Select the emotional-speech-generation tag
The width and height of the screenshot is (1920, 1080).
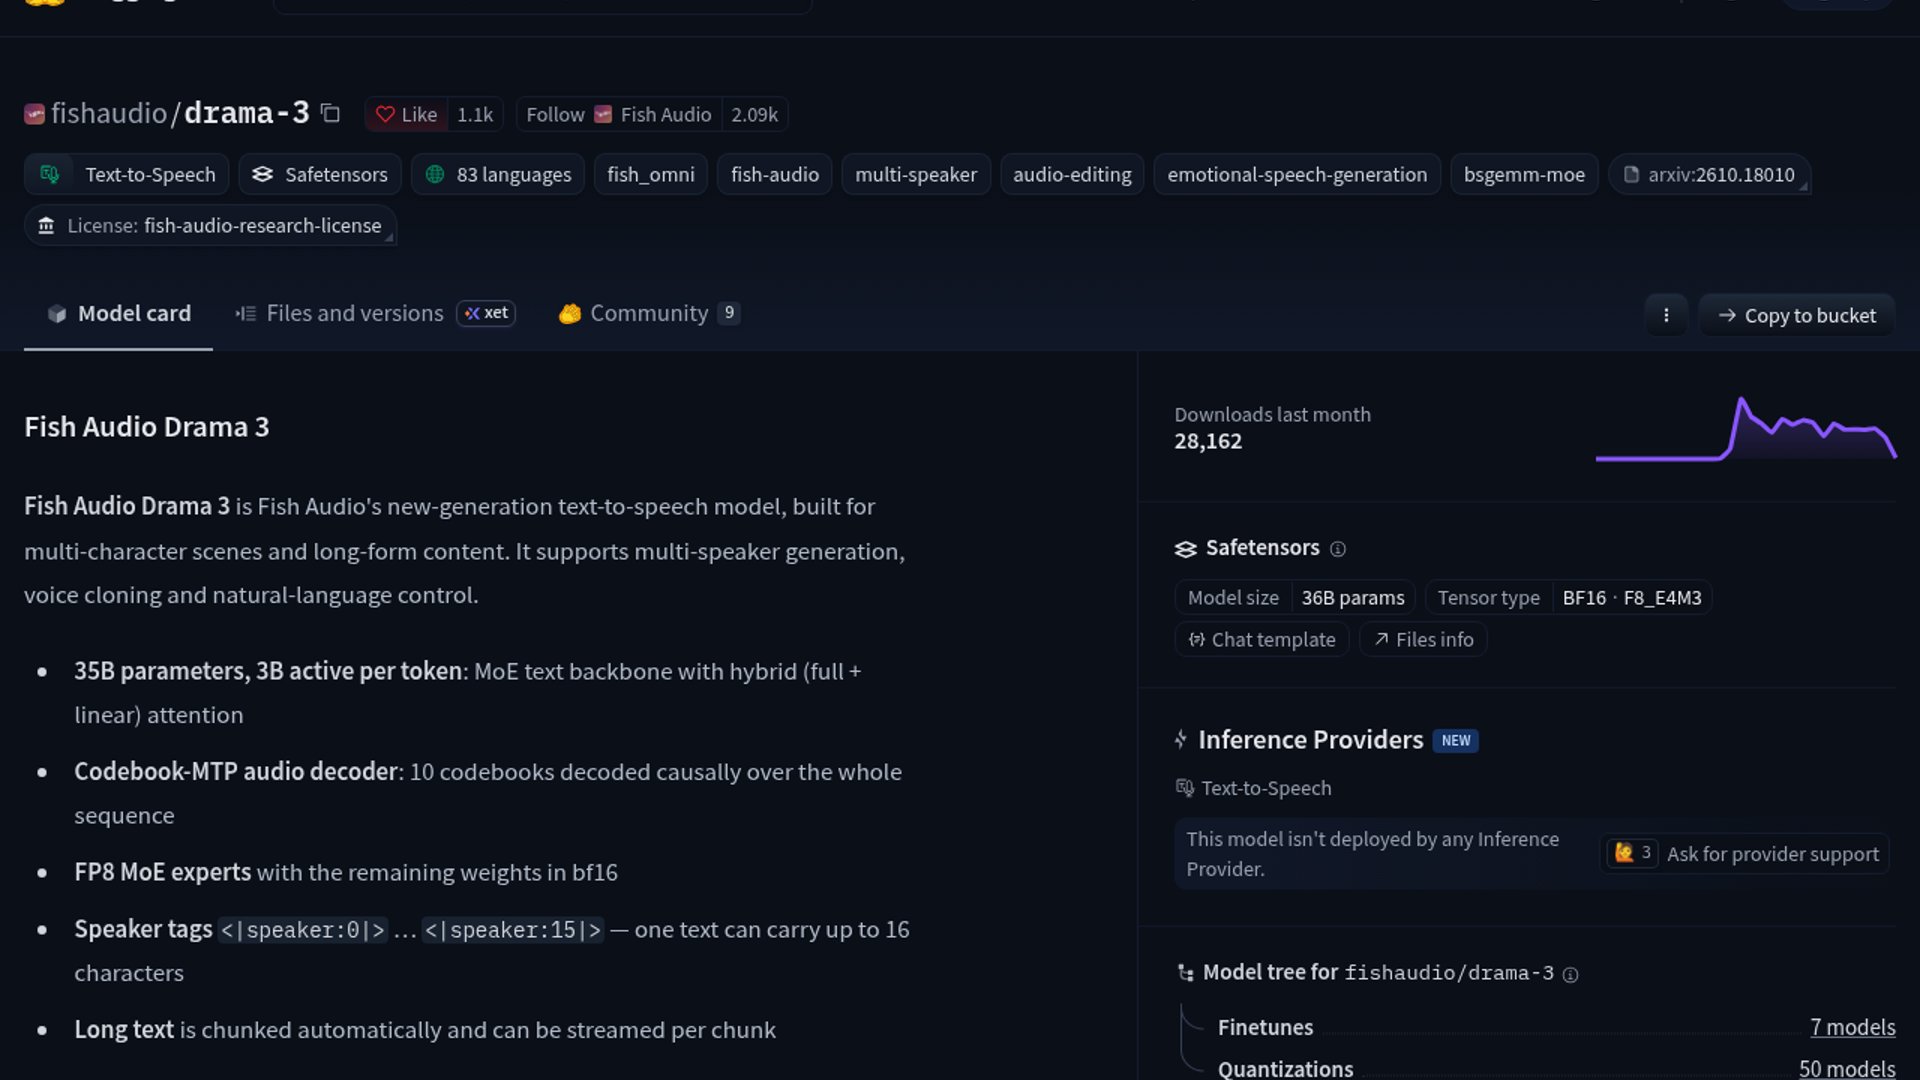click(x=1297, y=174)
